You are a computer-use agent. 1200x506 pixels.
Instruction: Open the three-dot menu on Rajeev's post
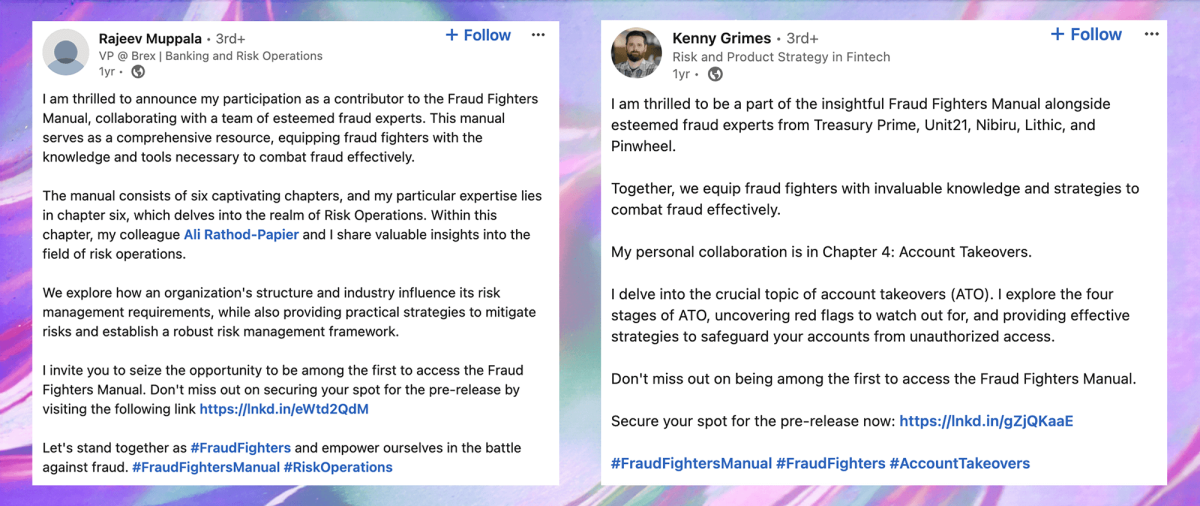[538, 35]
